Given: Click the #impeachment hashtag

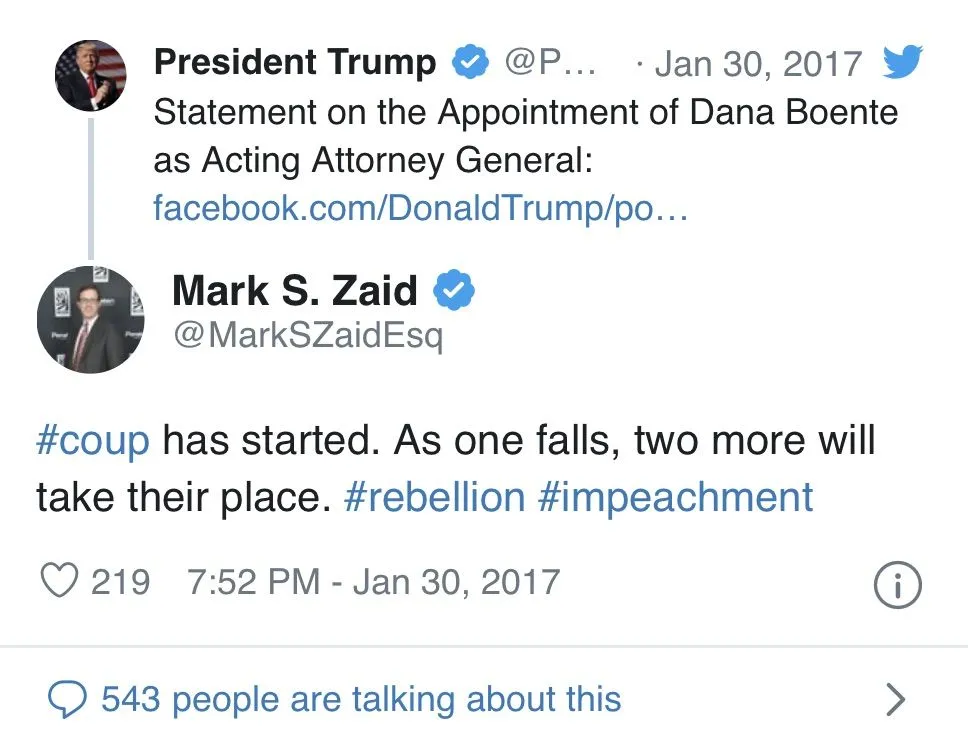Looking at the screenshot, I should (675, 496).
